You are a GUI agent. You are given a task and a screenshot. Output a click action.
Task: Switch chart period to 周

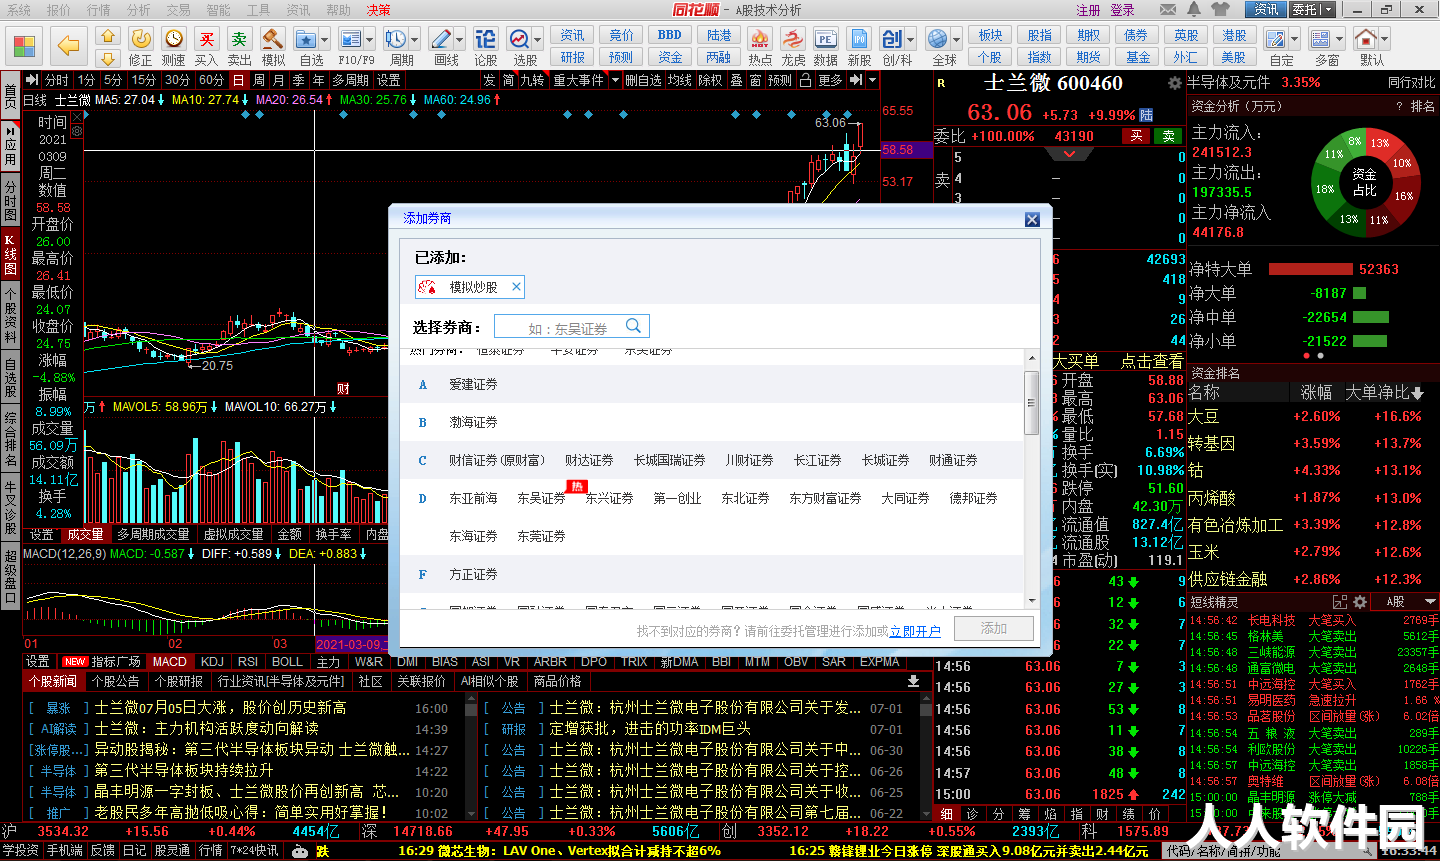(259, 80)
